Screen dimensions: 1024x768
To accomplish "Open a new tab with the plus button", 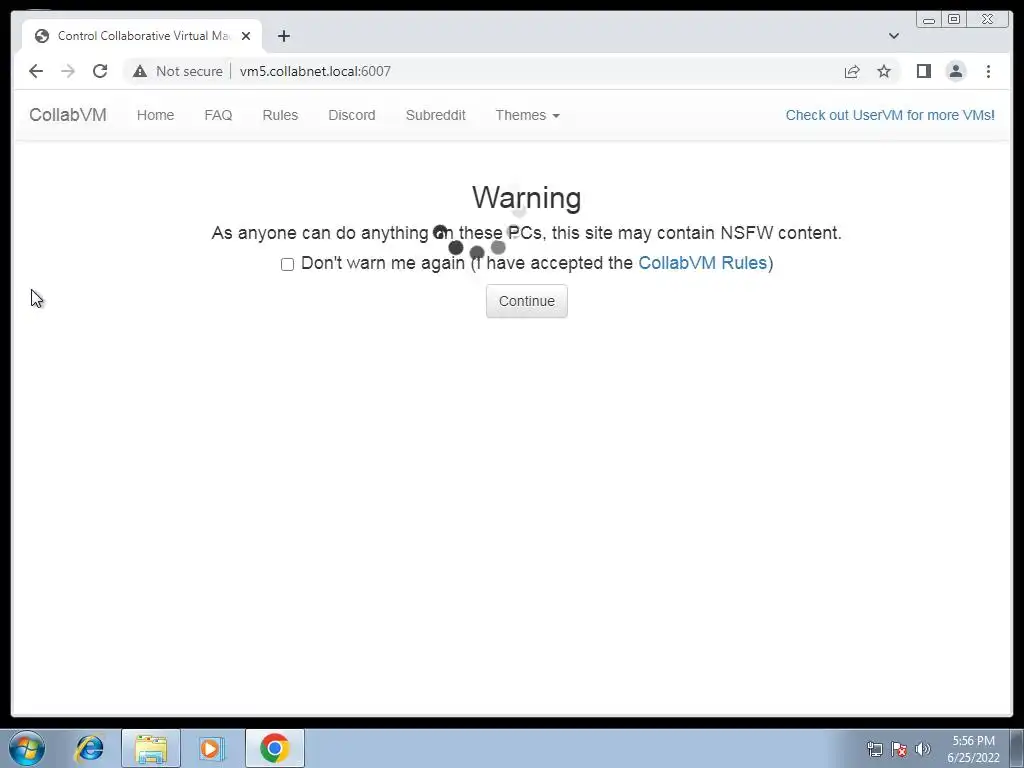I will point(283,36).
